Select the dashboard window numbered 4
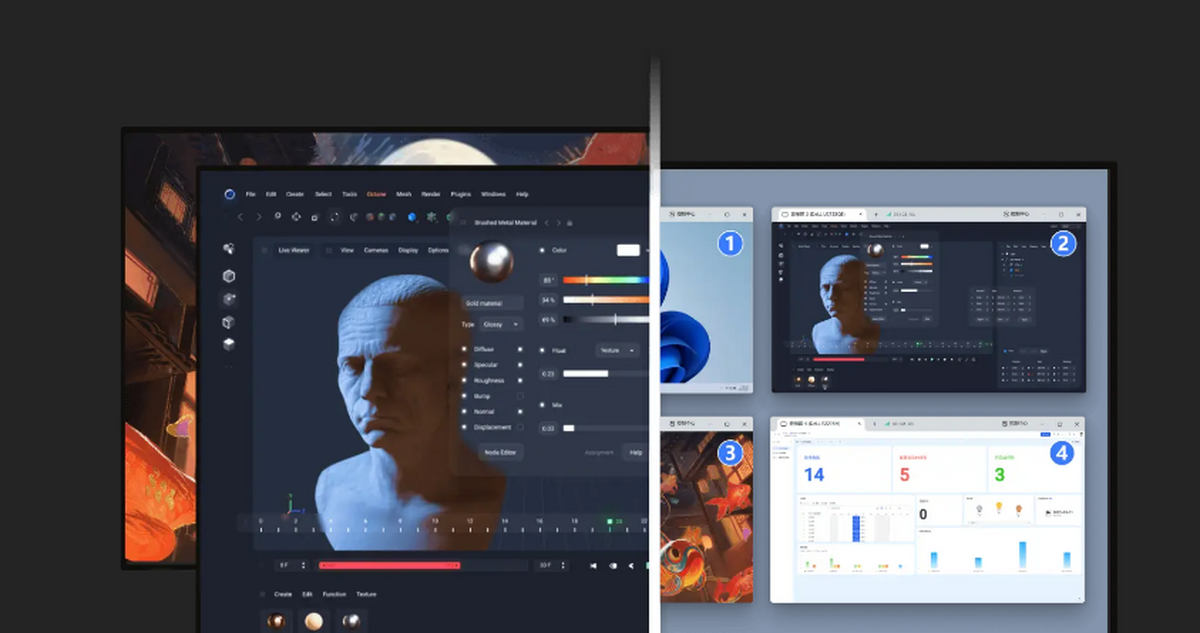Screen dimensions: 1200x633 point(926,509)
